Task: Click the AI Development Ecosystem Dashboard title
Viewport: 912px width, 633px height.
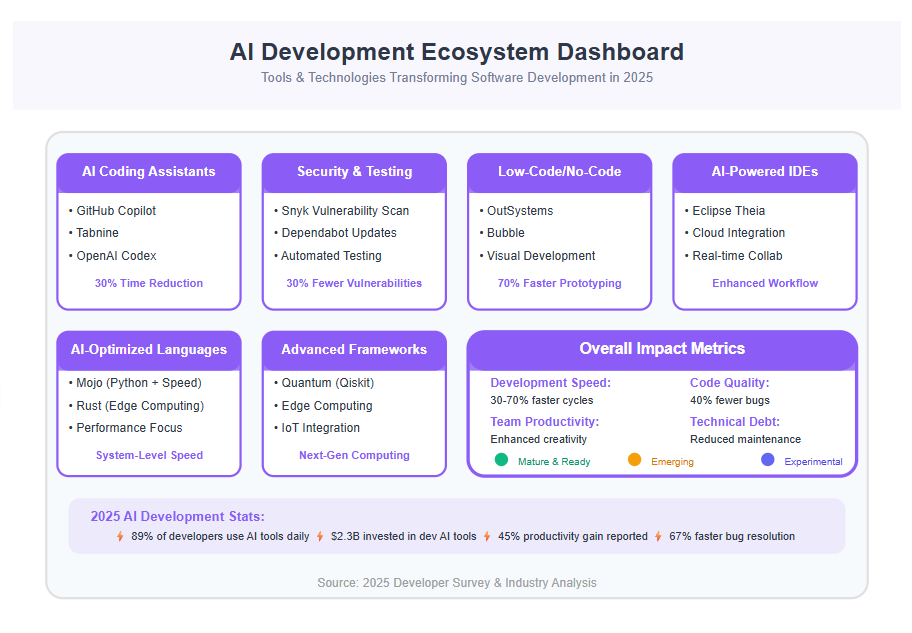Action: [x=457, y=52]
